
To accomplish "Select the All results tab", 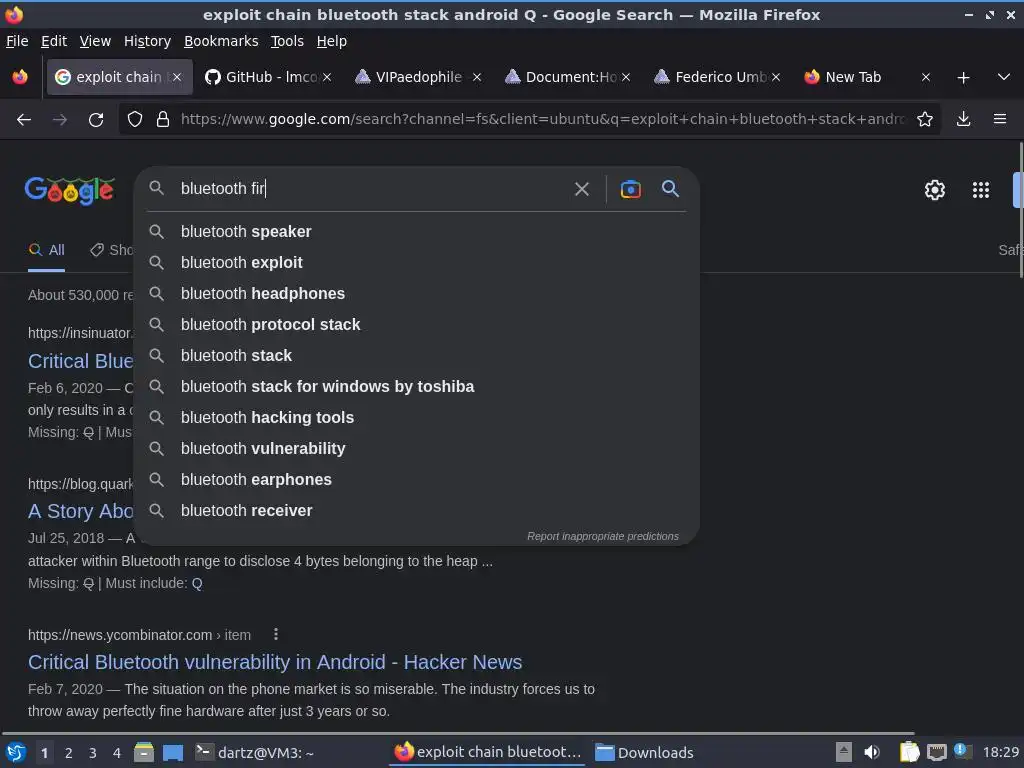I will pyautogui.click(x=46, y=250).
